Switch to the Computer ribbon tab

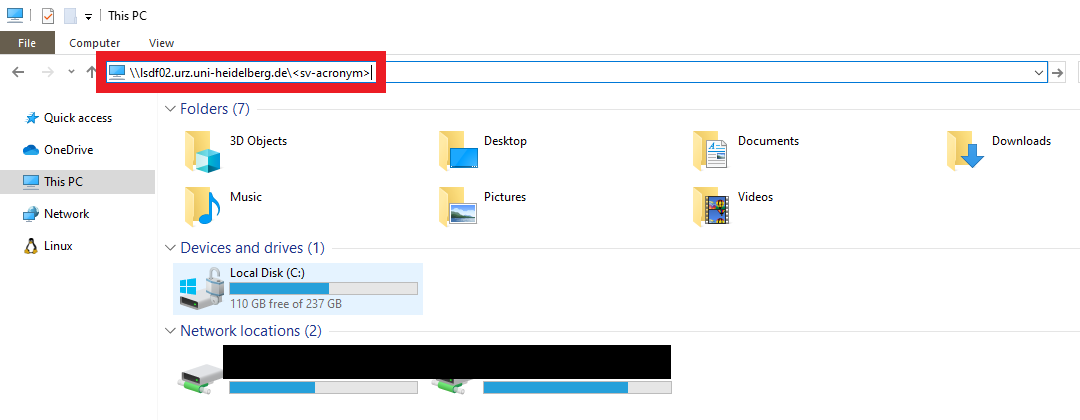tap(95, 43)
